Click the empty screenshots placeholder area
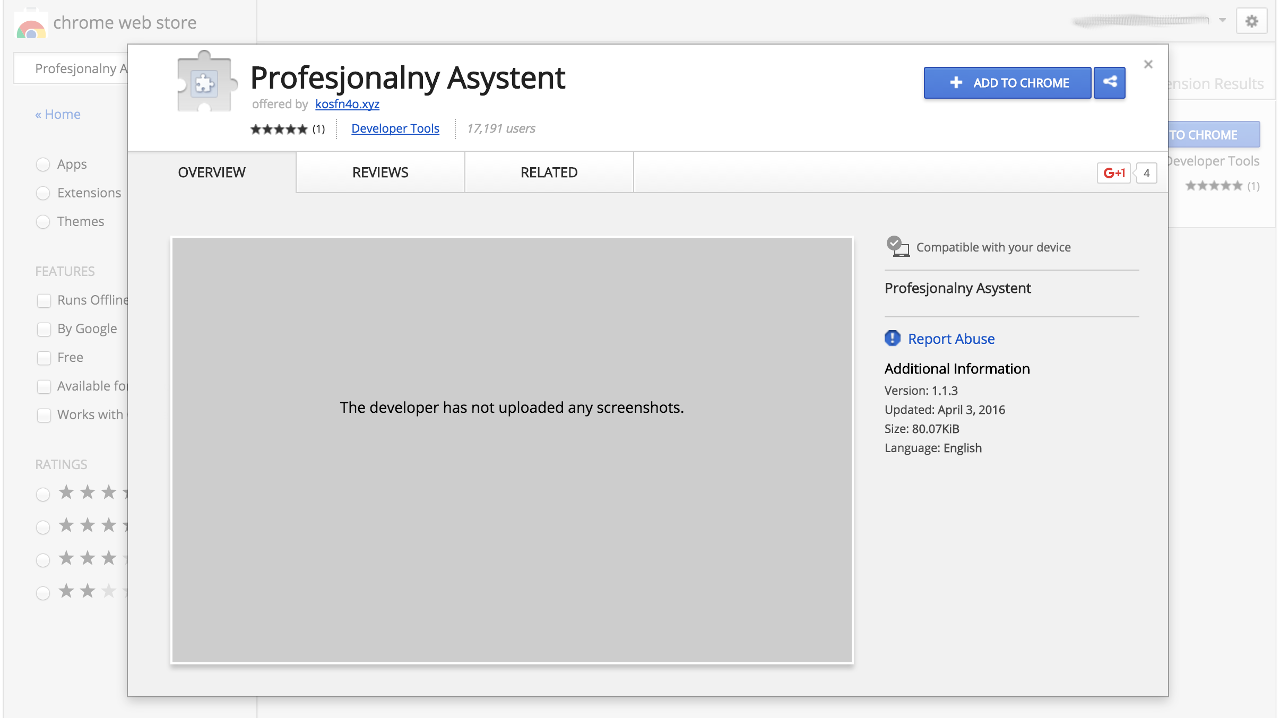1280x718 pixels. (x=512, y=450)
